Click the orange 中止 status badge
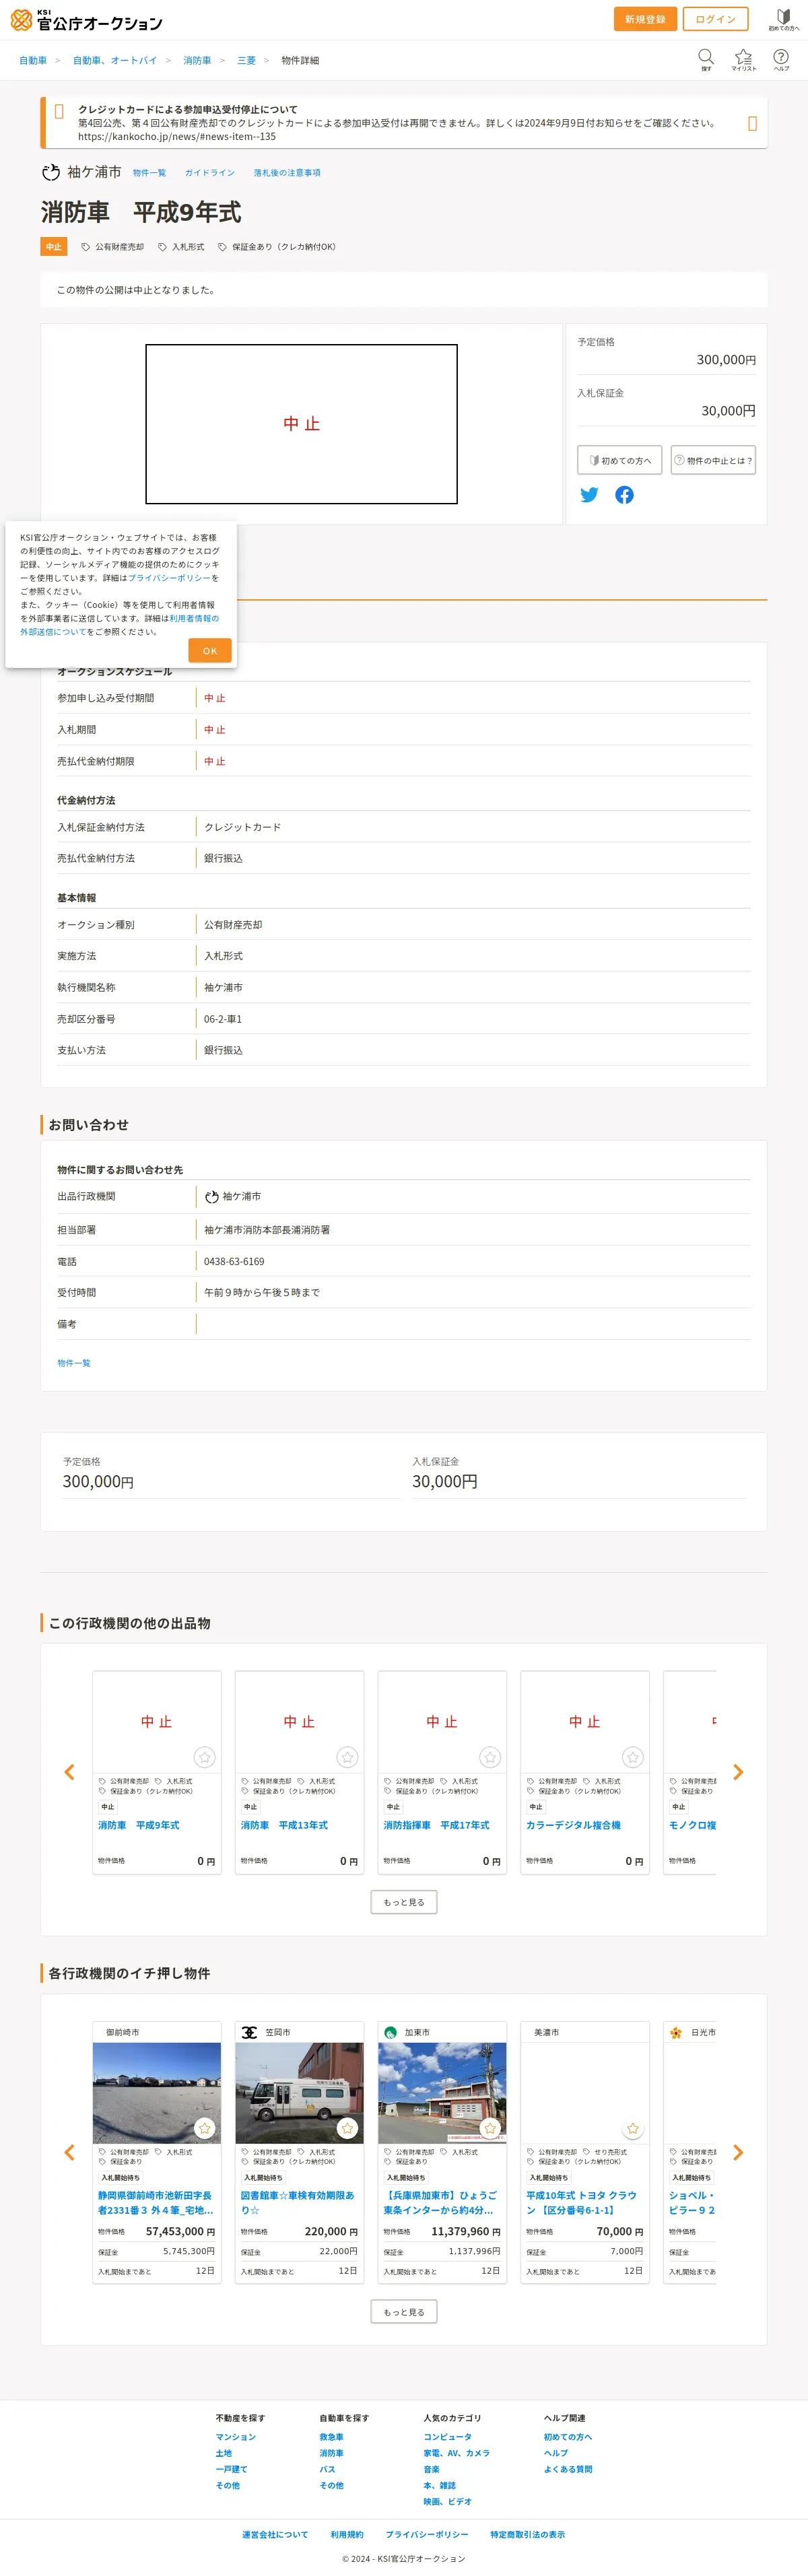Image resolution: width=808 pixels, height=2576 pixels. point(54,247)
